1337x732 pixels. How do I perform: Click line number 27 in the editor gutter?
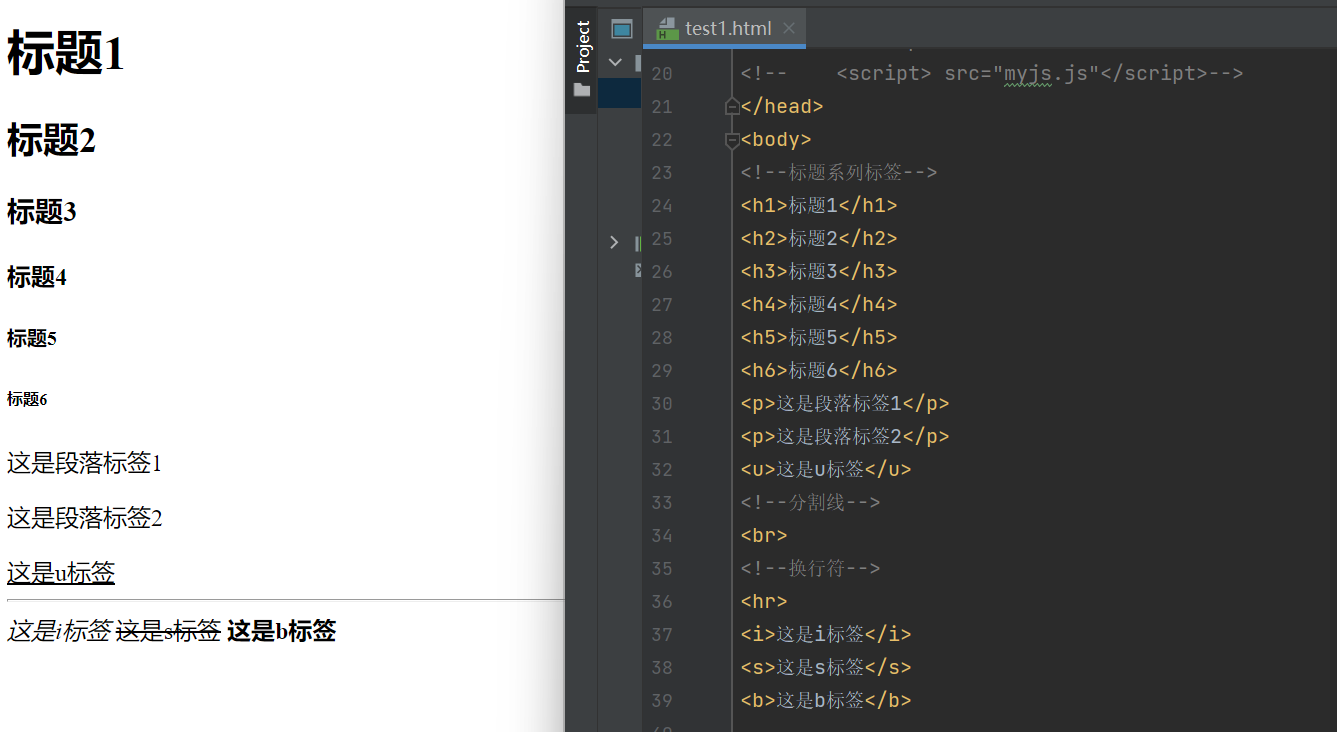[x=662, y=305]
